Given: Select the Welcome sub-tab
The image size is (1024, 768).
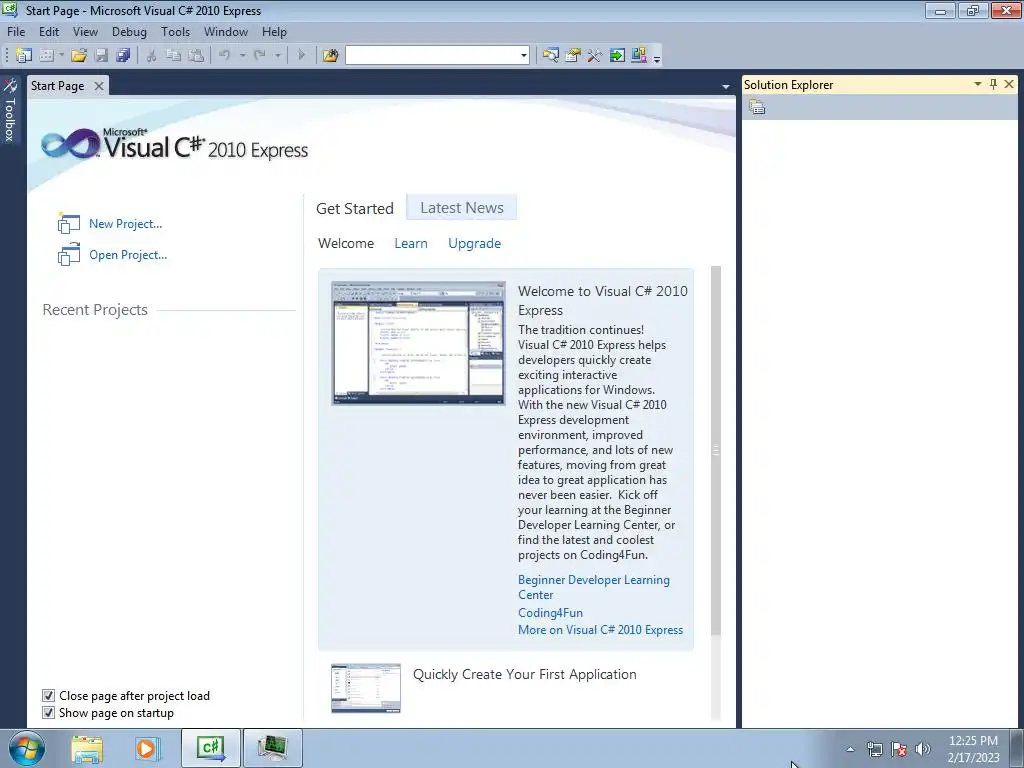Looking at the screenshot, I should (346, 243).
